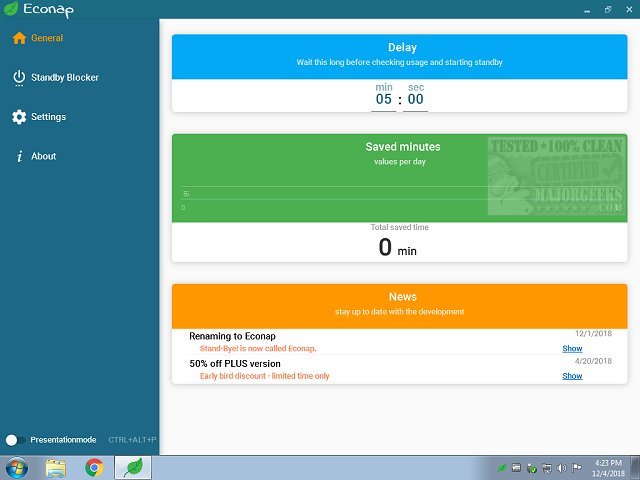Click the delay minutes field showing 05
Image resolution: width=640 pixels, height=480 pixels.
384,99
